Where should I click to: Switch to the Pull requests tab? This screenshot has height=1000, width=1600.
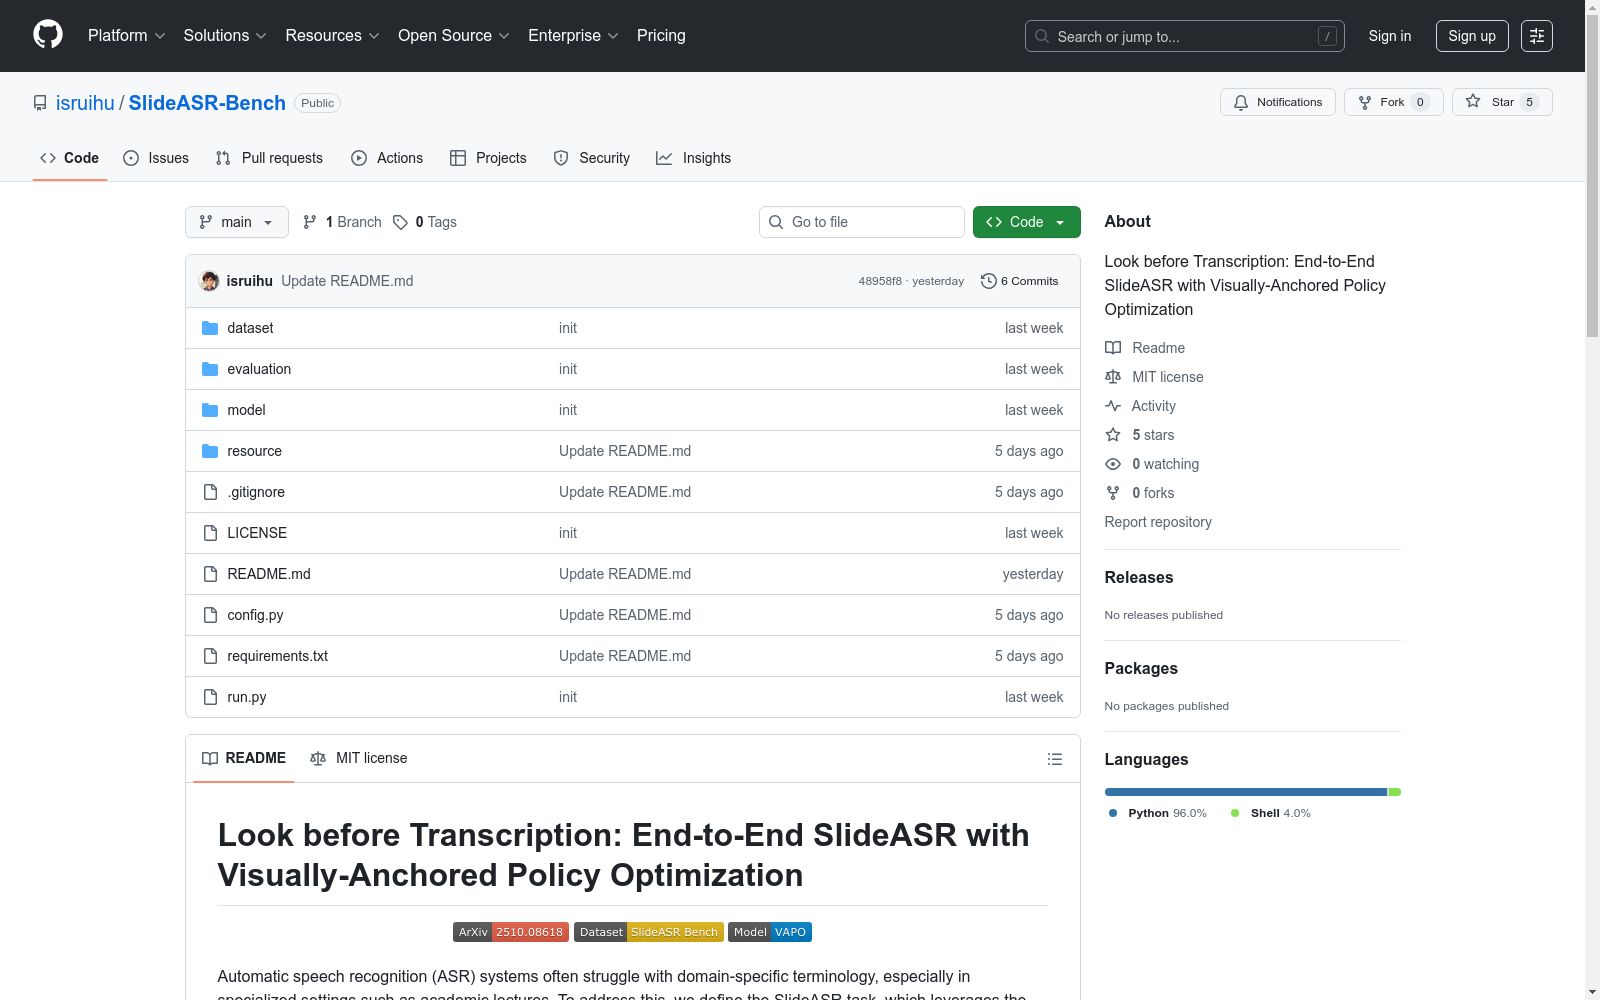269,158
